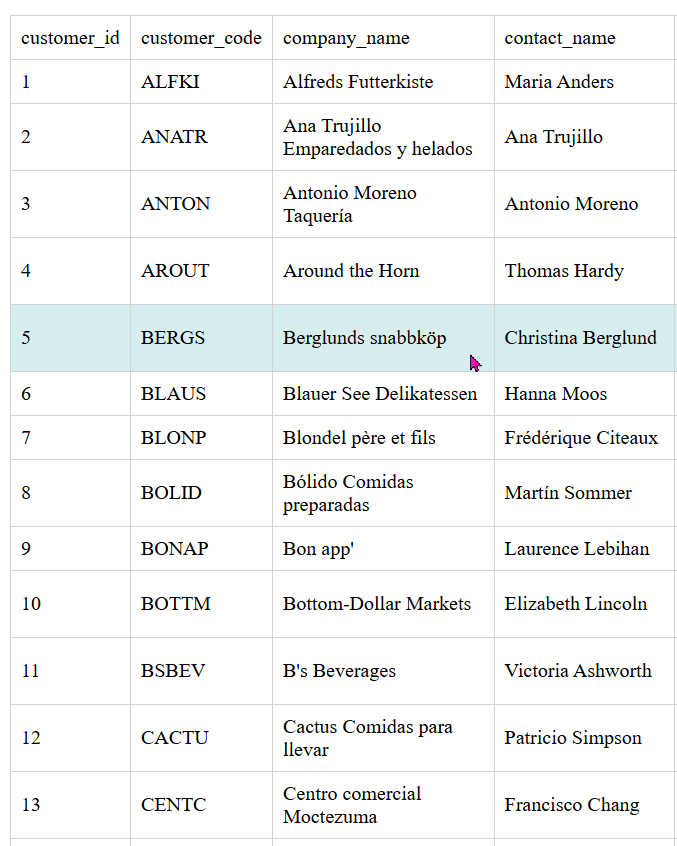
Task: Select the CACTU customer code cell
Action: click(175, 738)
